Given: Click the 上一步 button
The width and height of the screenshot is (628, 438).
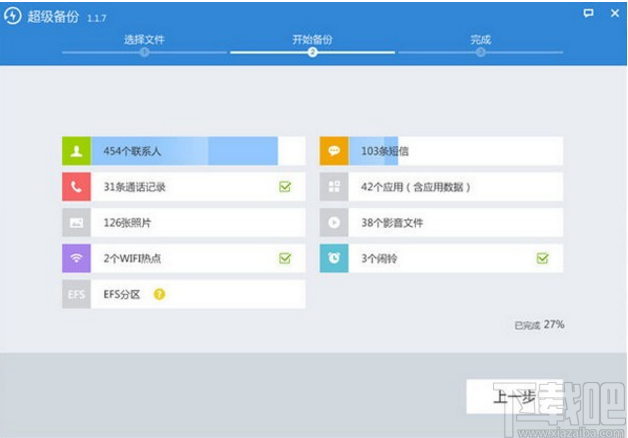Looking at the screenshot, I should point(514,397).
